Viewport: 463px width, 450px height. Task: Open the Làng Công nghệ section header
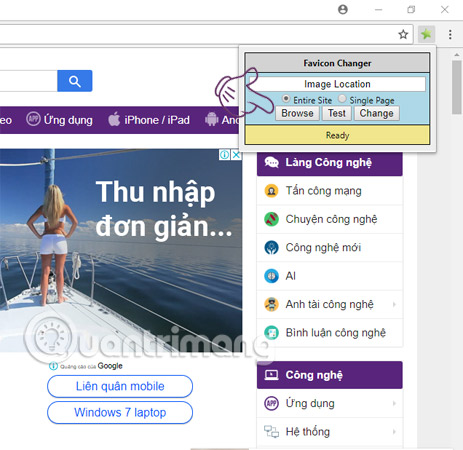pos(330,162)
